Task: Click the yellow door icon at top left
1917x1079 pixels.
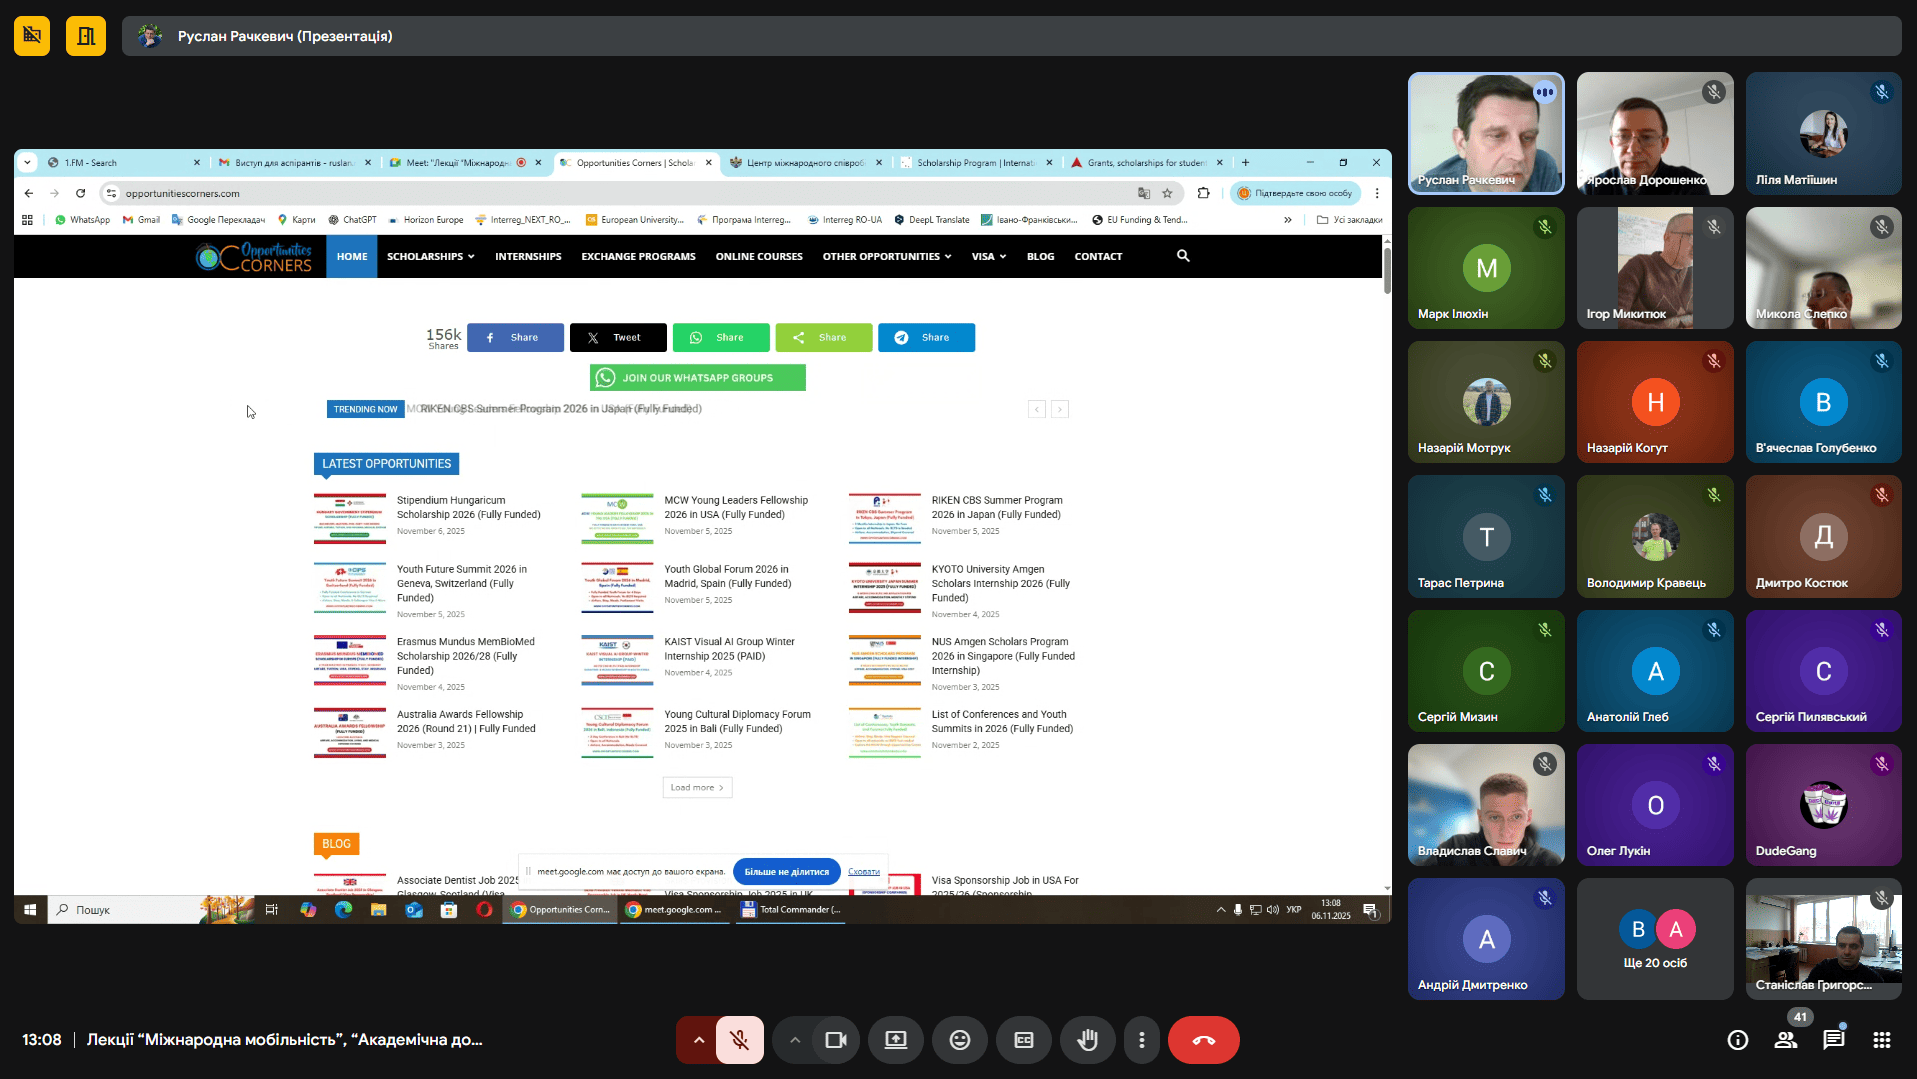Action: click(86, 36)
